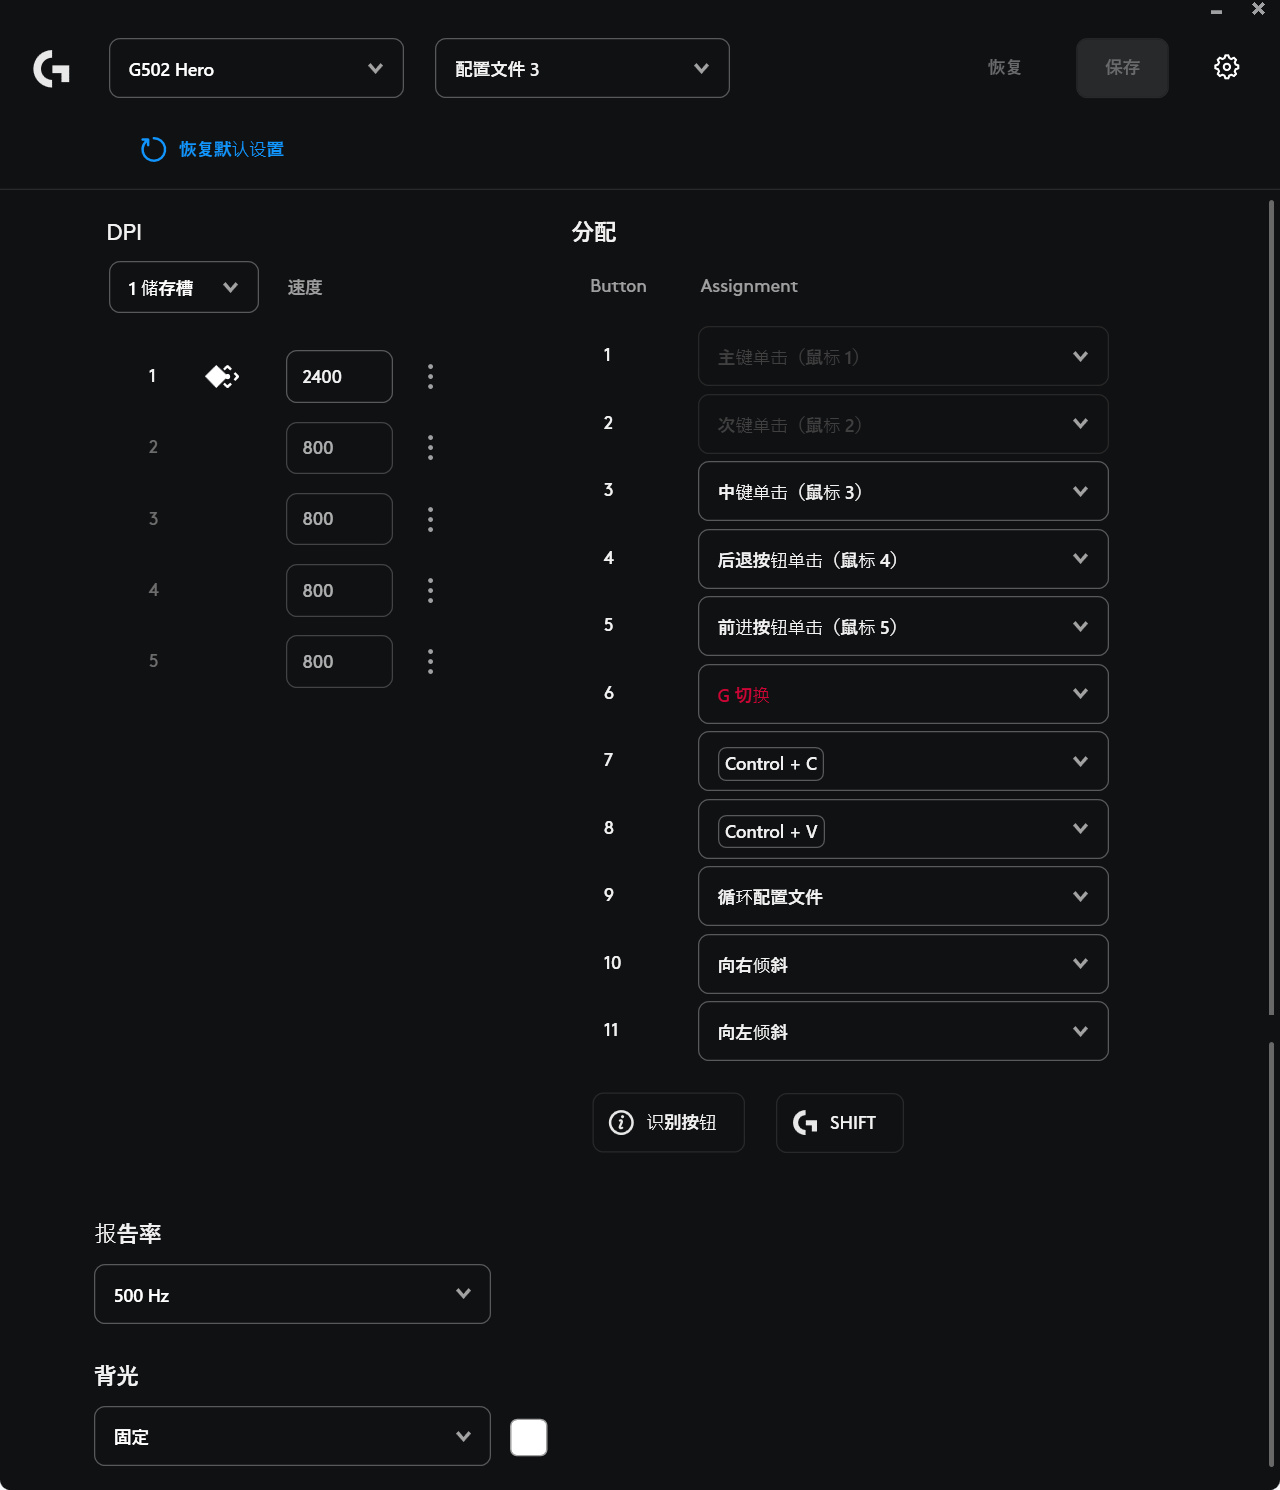Image resolution: width=1280 pixels, height=1490 pixels.
Task: Expand the 1 储存槽 dropdown
Action: pyautogui.click(x=184, y=287)
